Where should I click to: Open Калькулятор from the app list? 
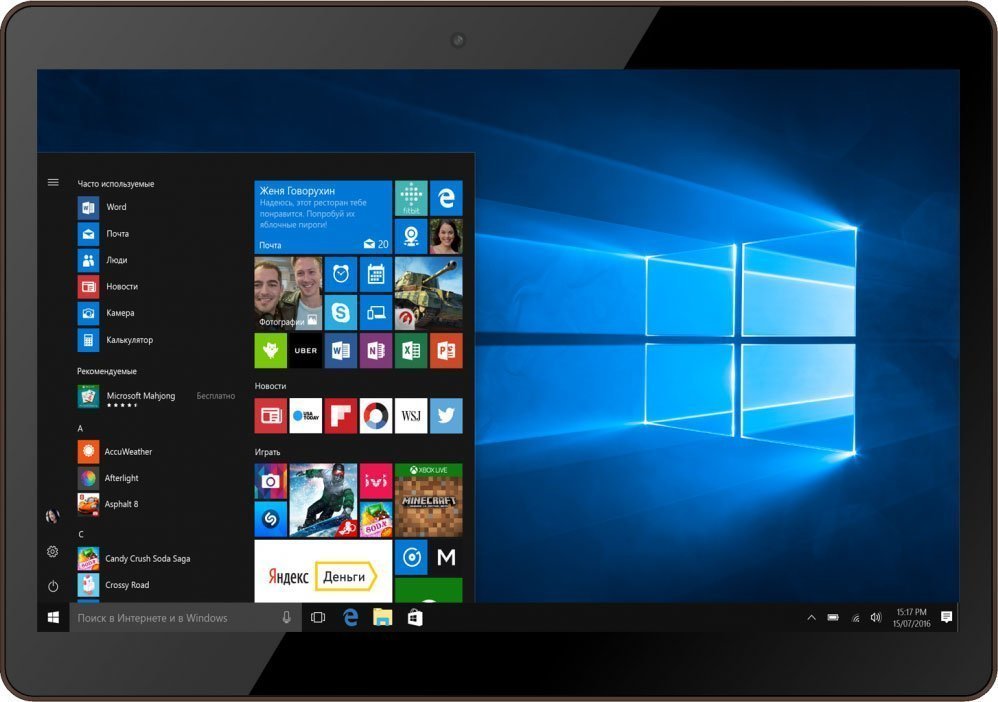[115, 340]
